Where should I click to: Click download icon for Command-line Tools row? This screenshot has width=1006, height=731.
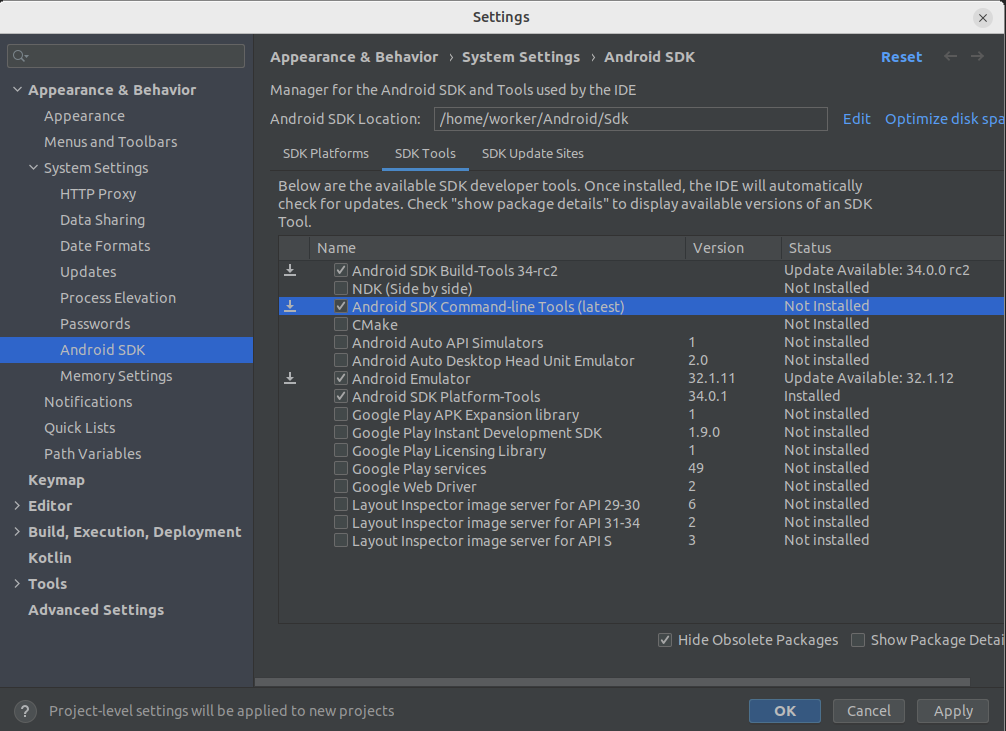click(x=290, y=306)
